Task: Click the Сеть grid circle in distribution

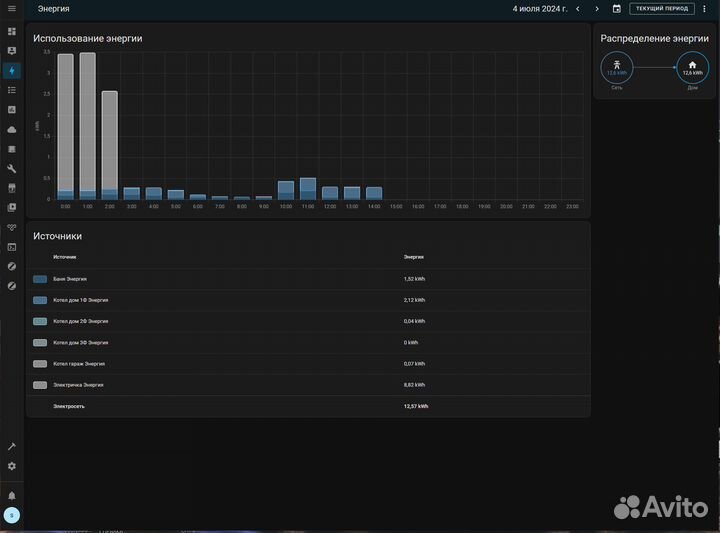Action: click(x=617, y=67)
